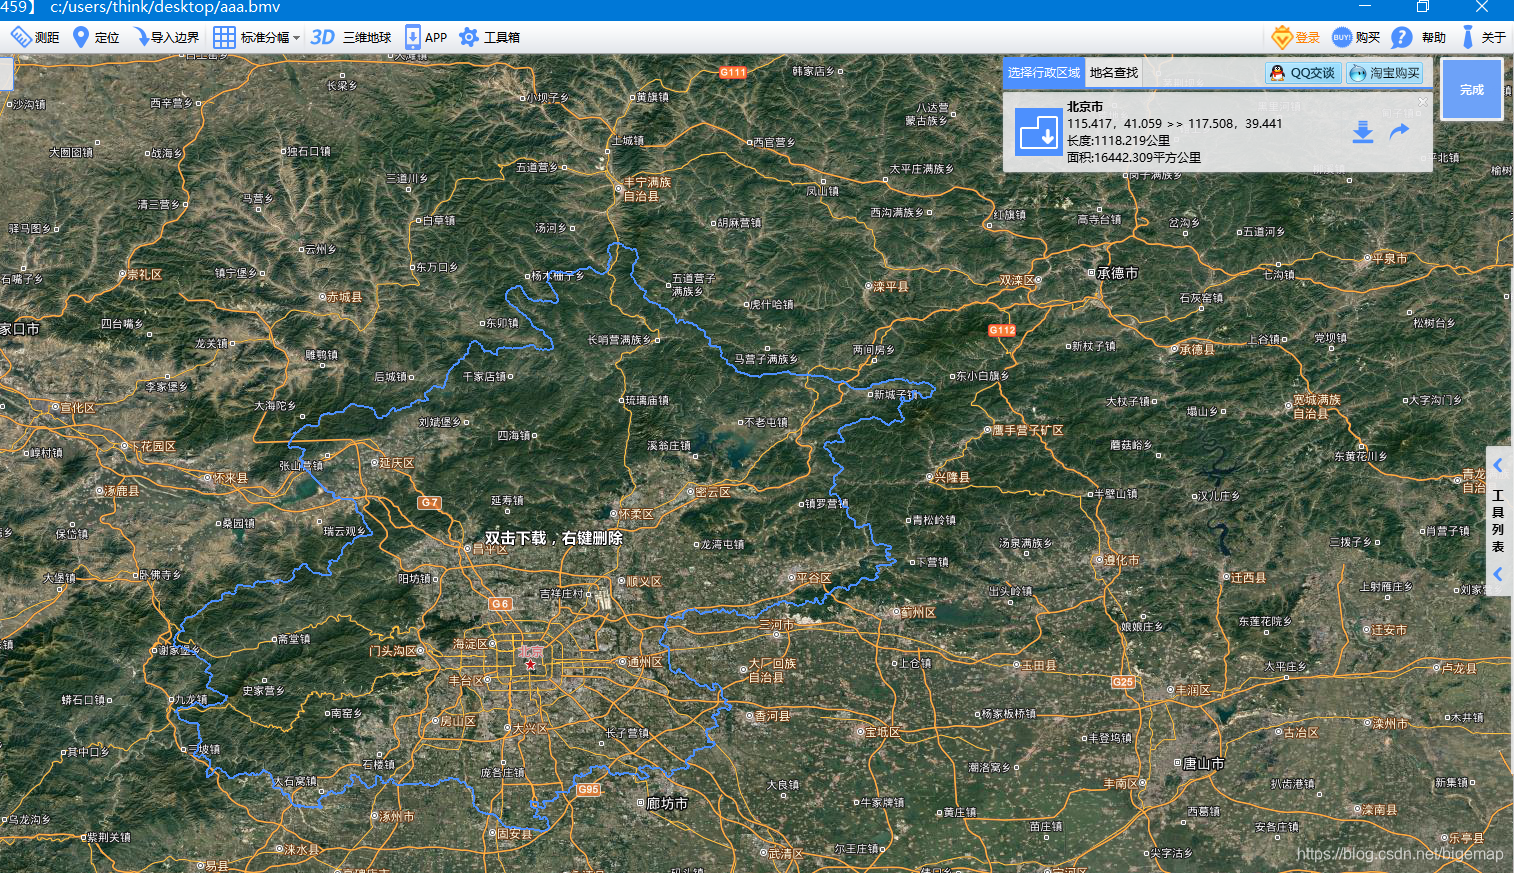This screenshot has width=1514, height=873.
Task: Click the G112 highway shield on map
Action: click(1002, 330)
